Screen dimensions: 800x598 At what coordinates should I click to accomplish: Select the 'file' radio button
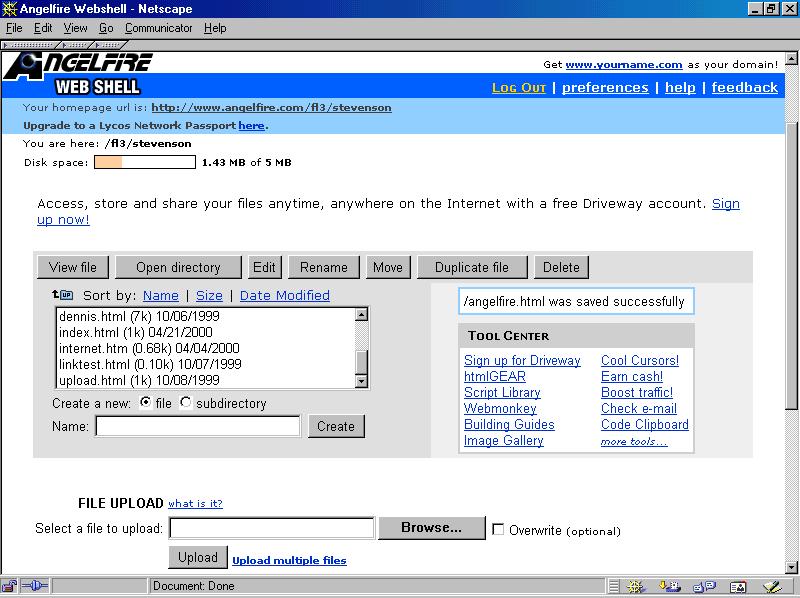146,403
